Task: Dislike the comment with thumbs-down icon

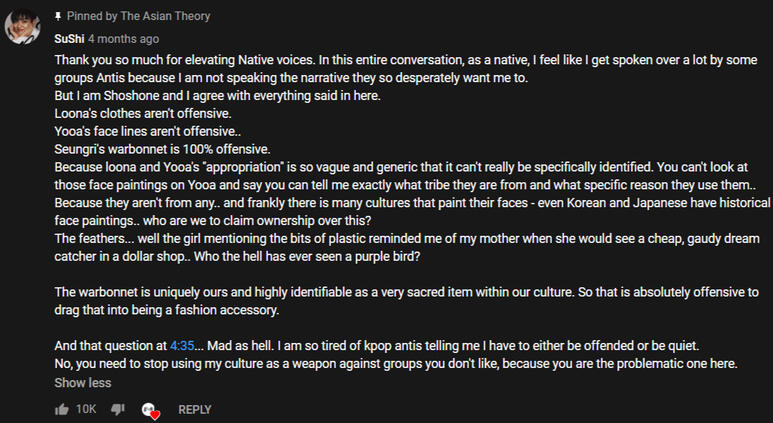Action: tap(117, 409)
